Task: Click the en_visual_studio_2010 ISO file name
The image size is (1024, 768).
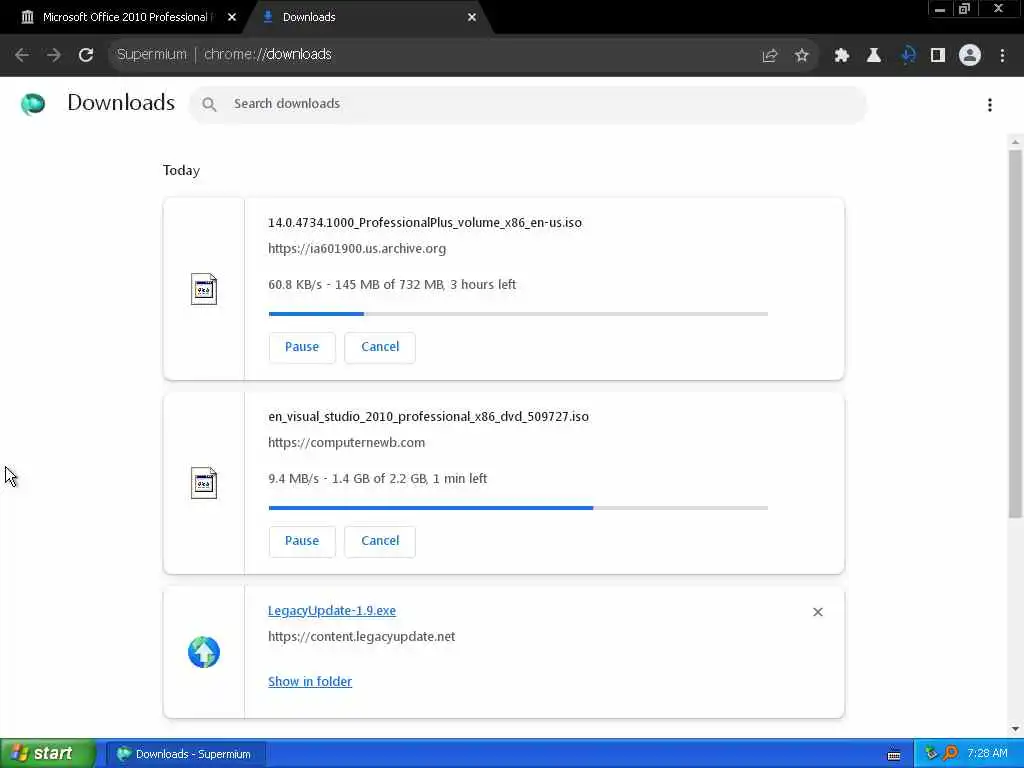Action: click(x=428, y=417)
